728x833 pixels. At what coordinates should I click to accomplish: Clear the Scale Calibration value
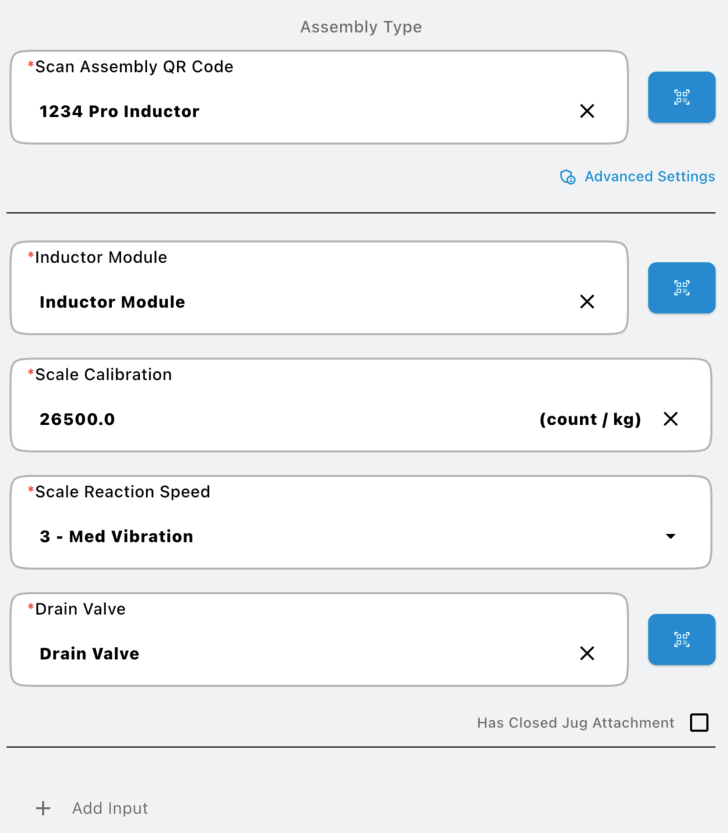(670, 419)
